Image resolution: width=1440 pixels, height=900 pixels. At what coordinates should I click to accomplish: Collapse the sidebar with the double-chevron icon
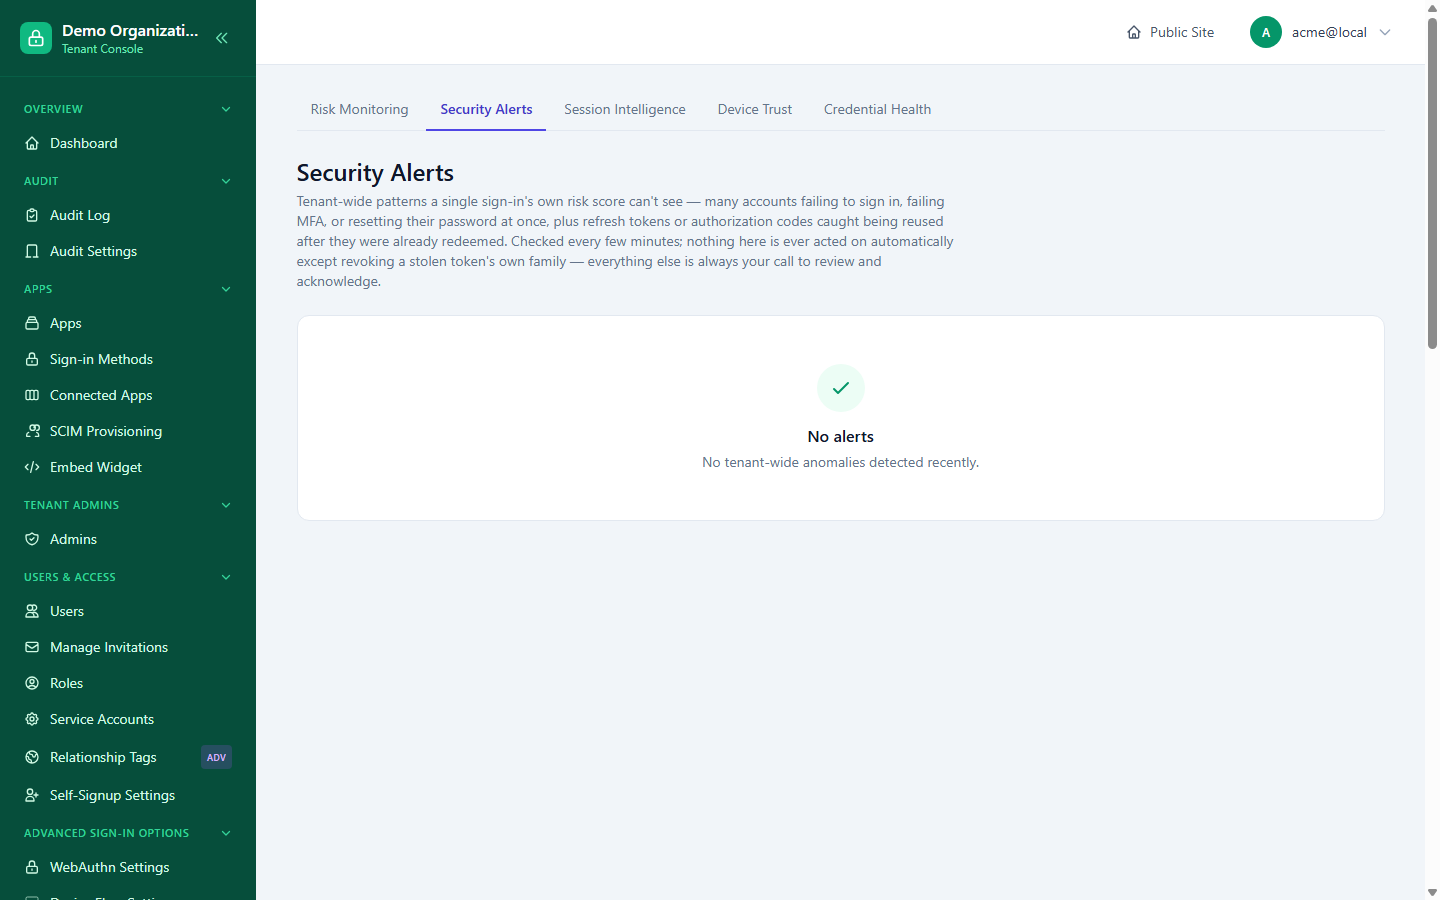coord(222,38)
